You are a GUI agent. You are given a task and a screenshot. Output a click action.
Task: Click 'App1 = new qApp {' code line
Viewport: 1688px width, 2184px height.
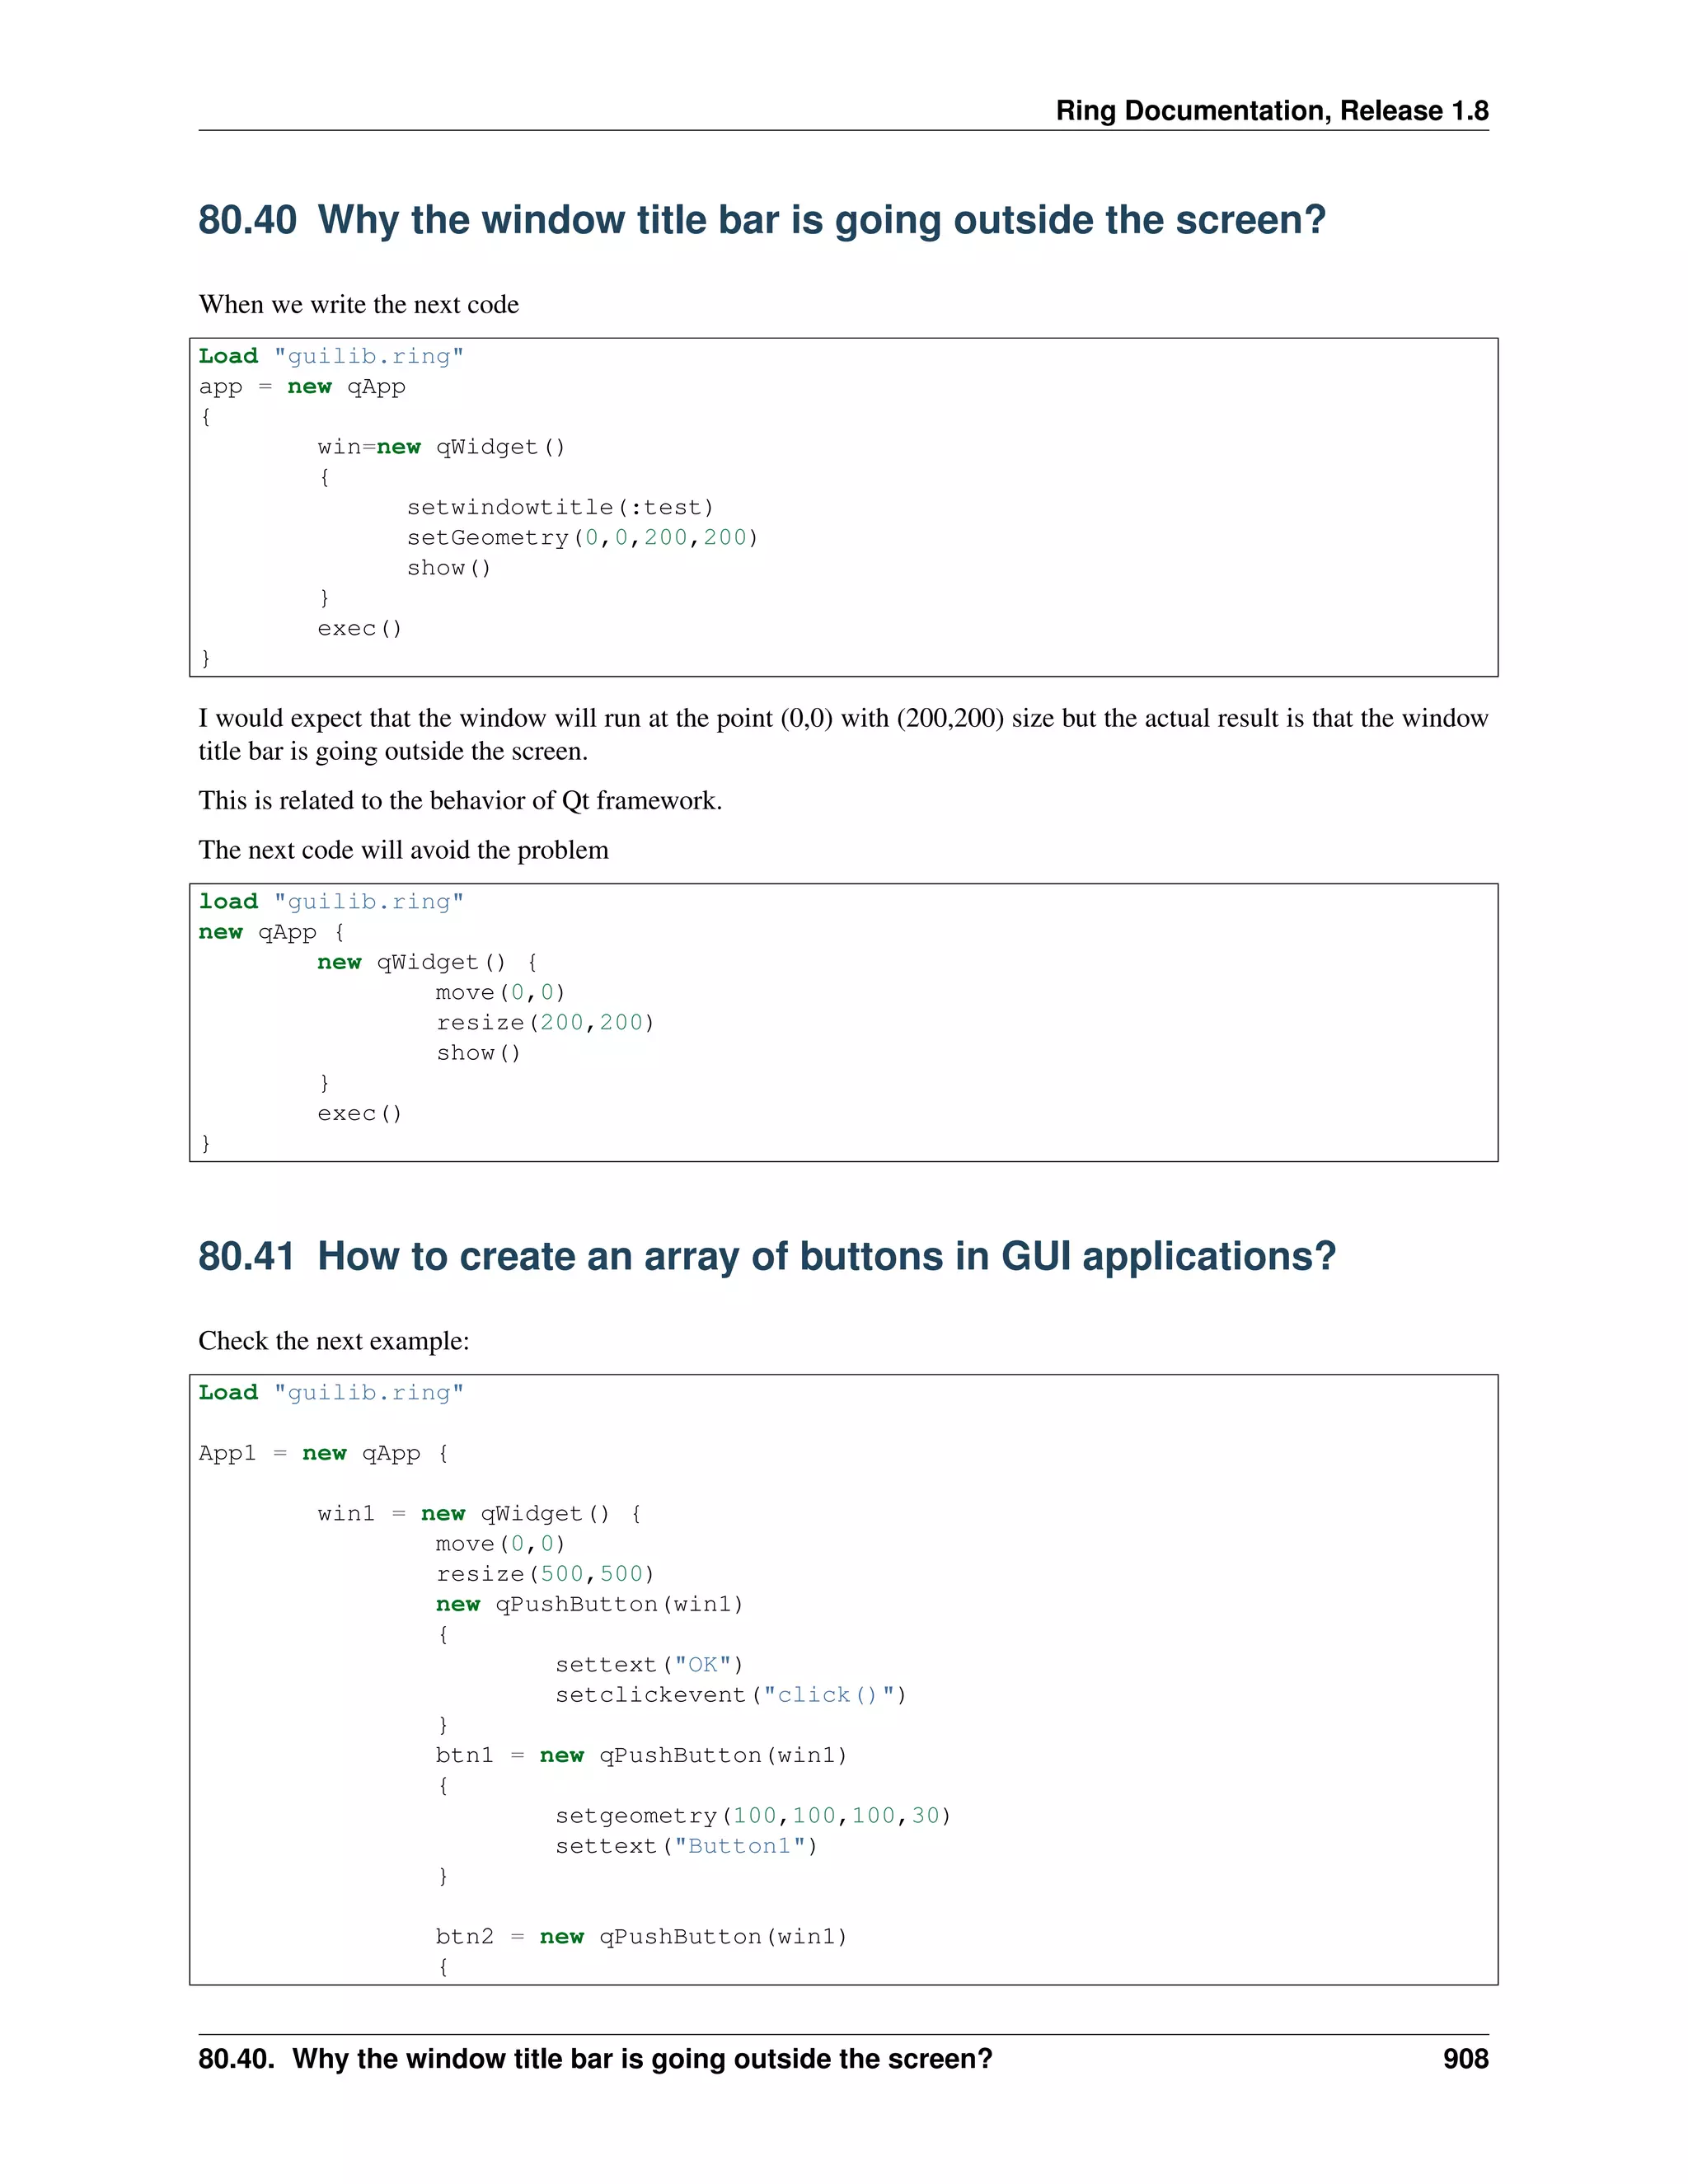[323, 1453]
